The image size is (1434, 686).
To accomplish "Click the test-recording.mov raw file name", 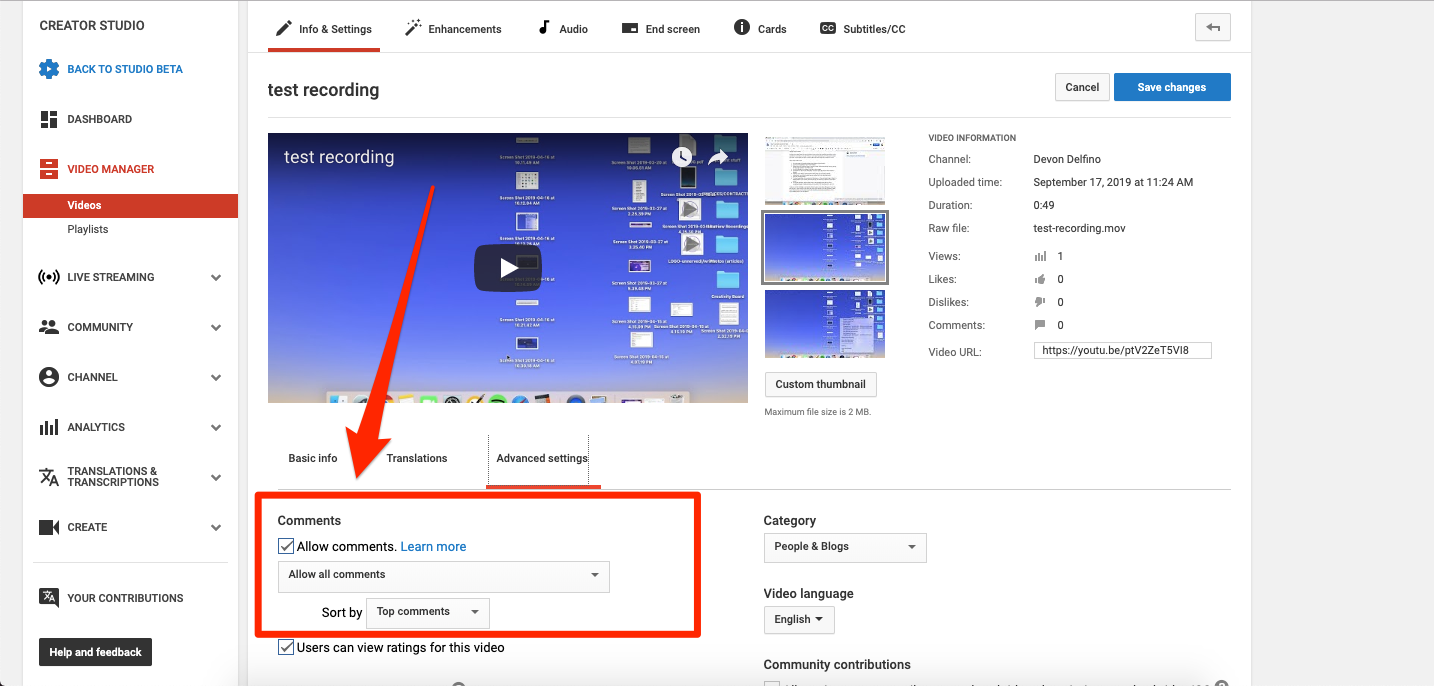I will 1079,228.
